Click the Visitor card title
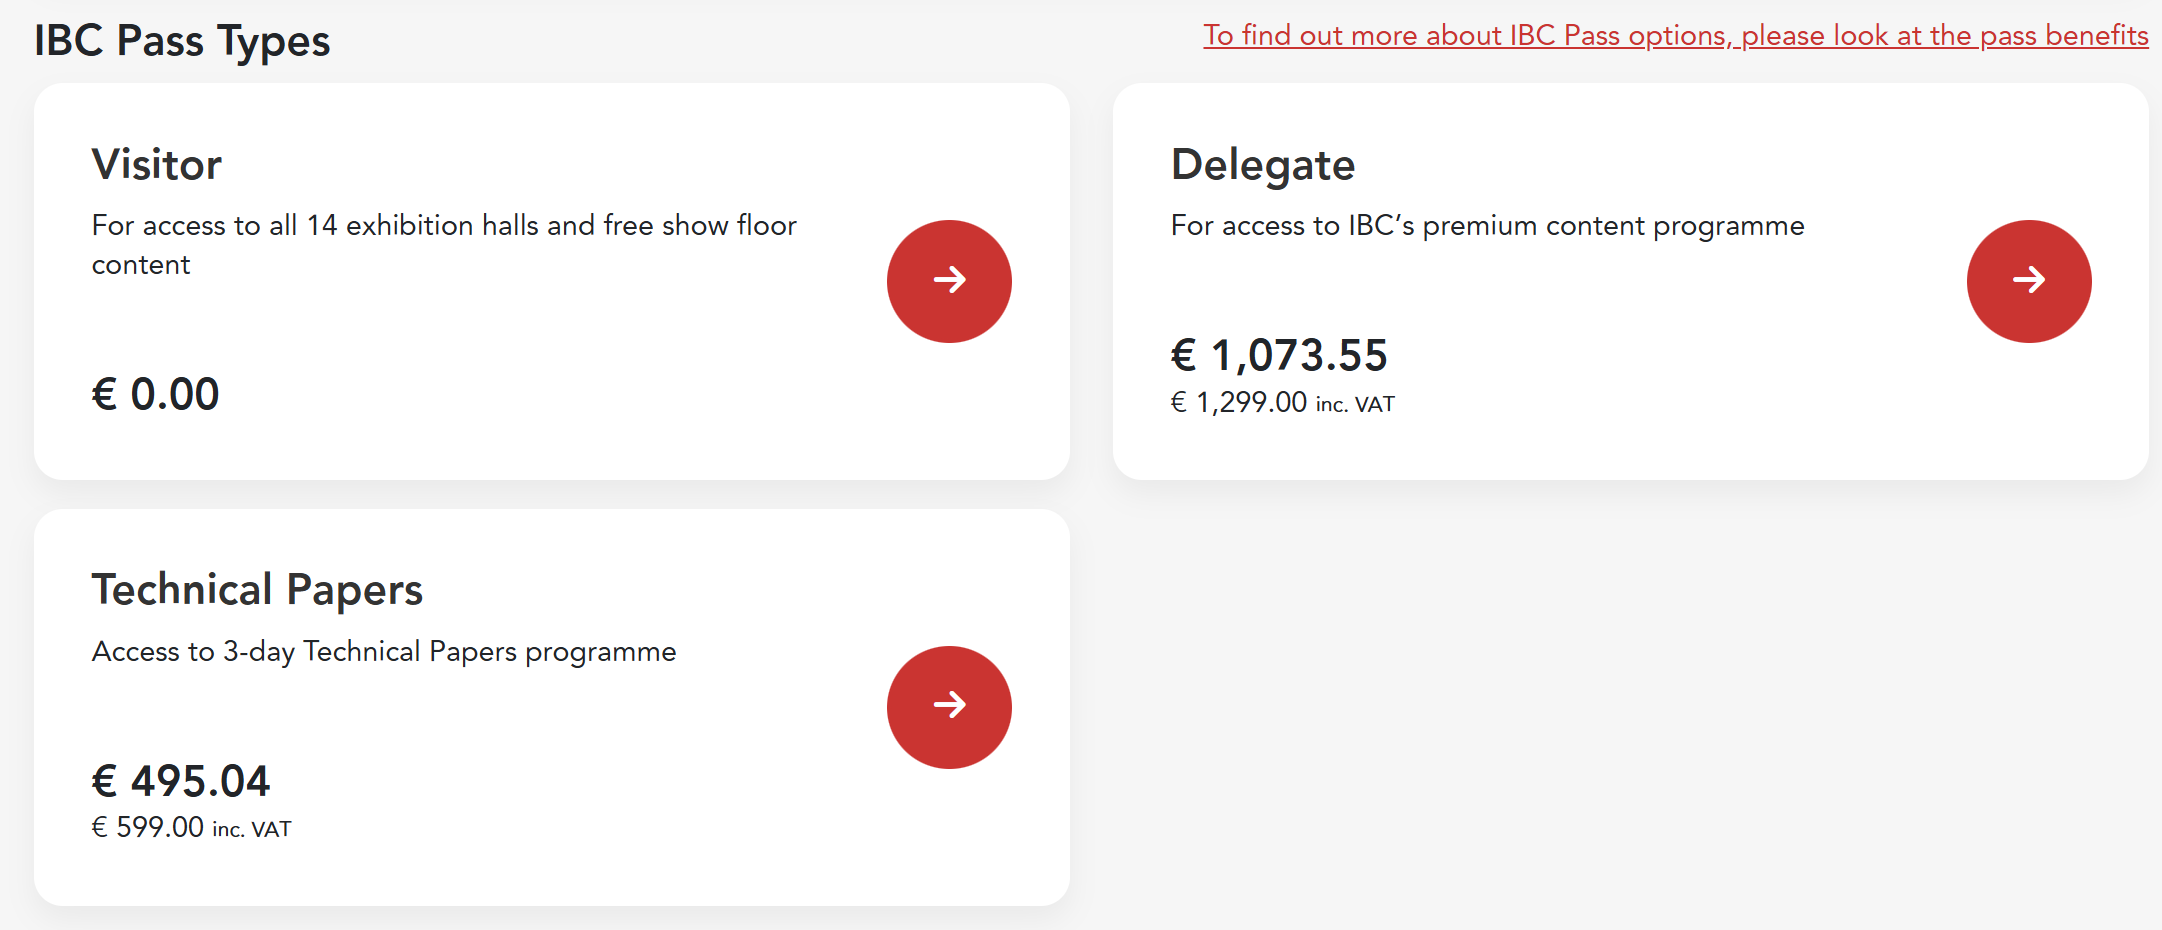This screenshot has height=930, width=2162. [x=156, y=164]
